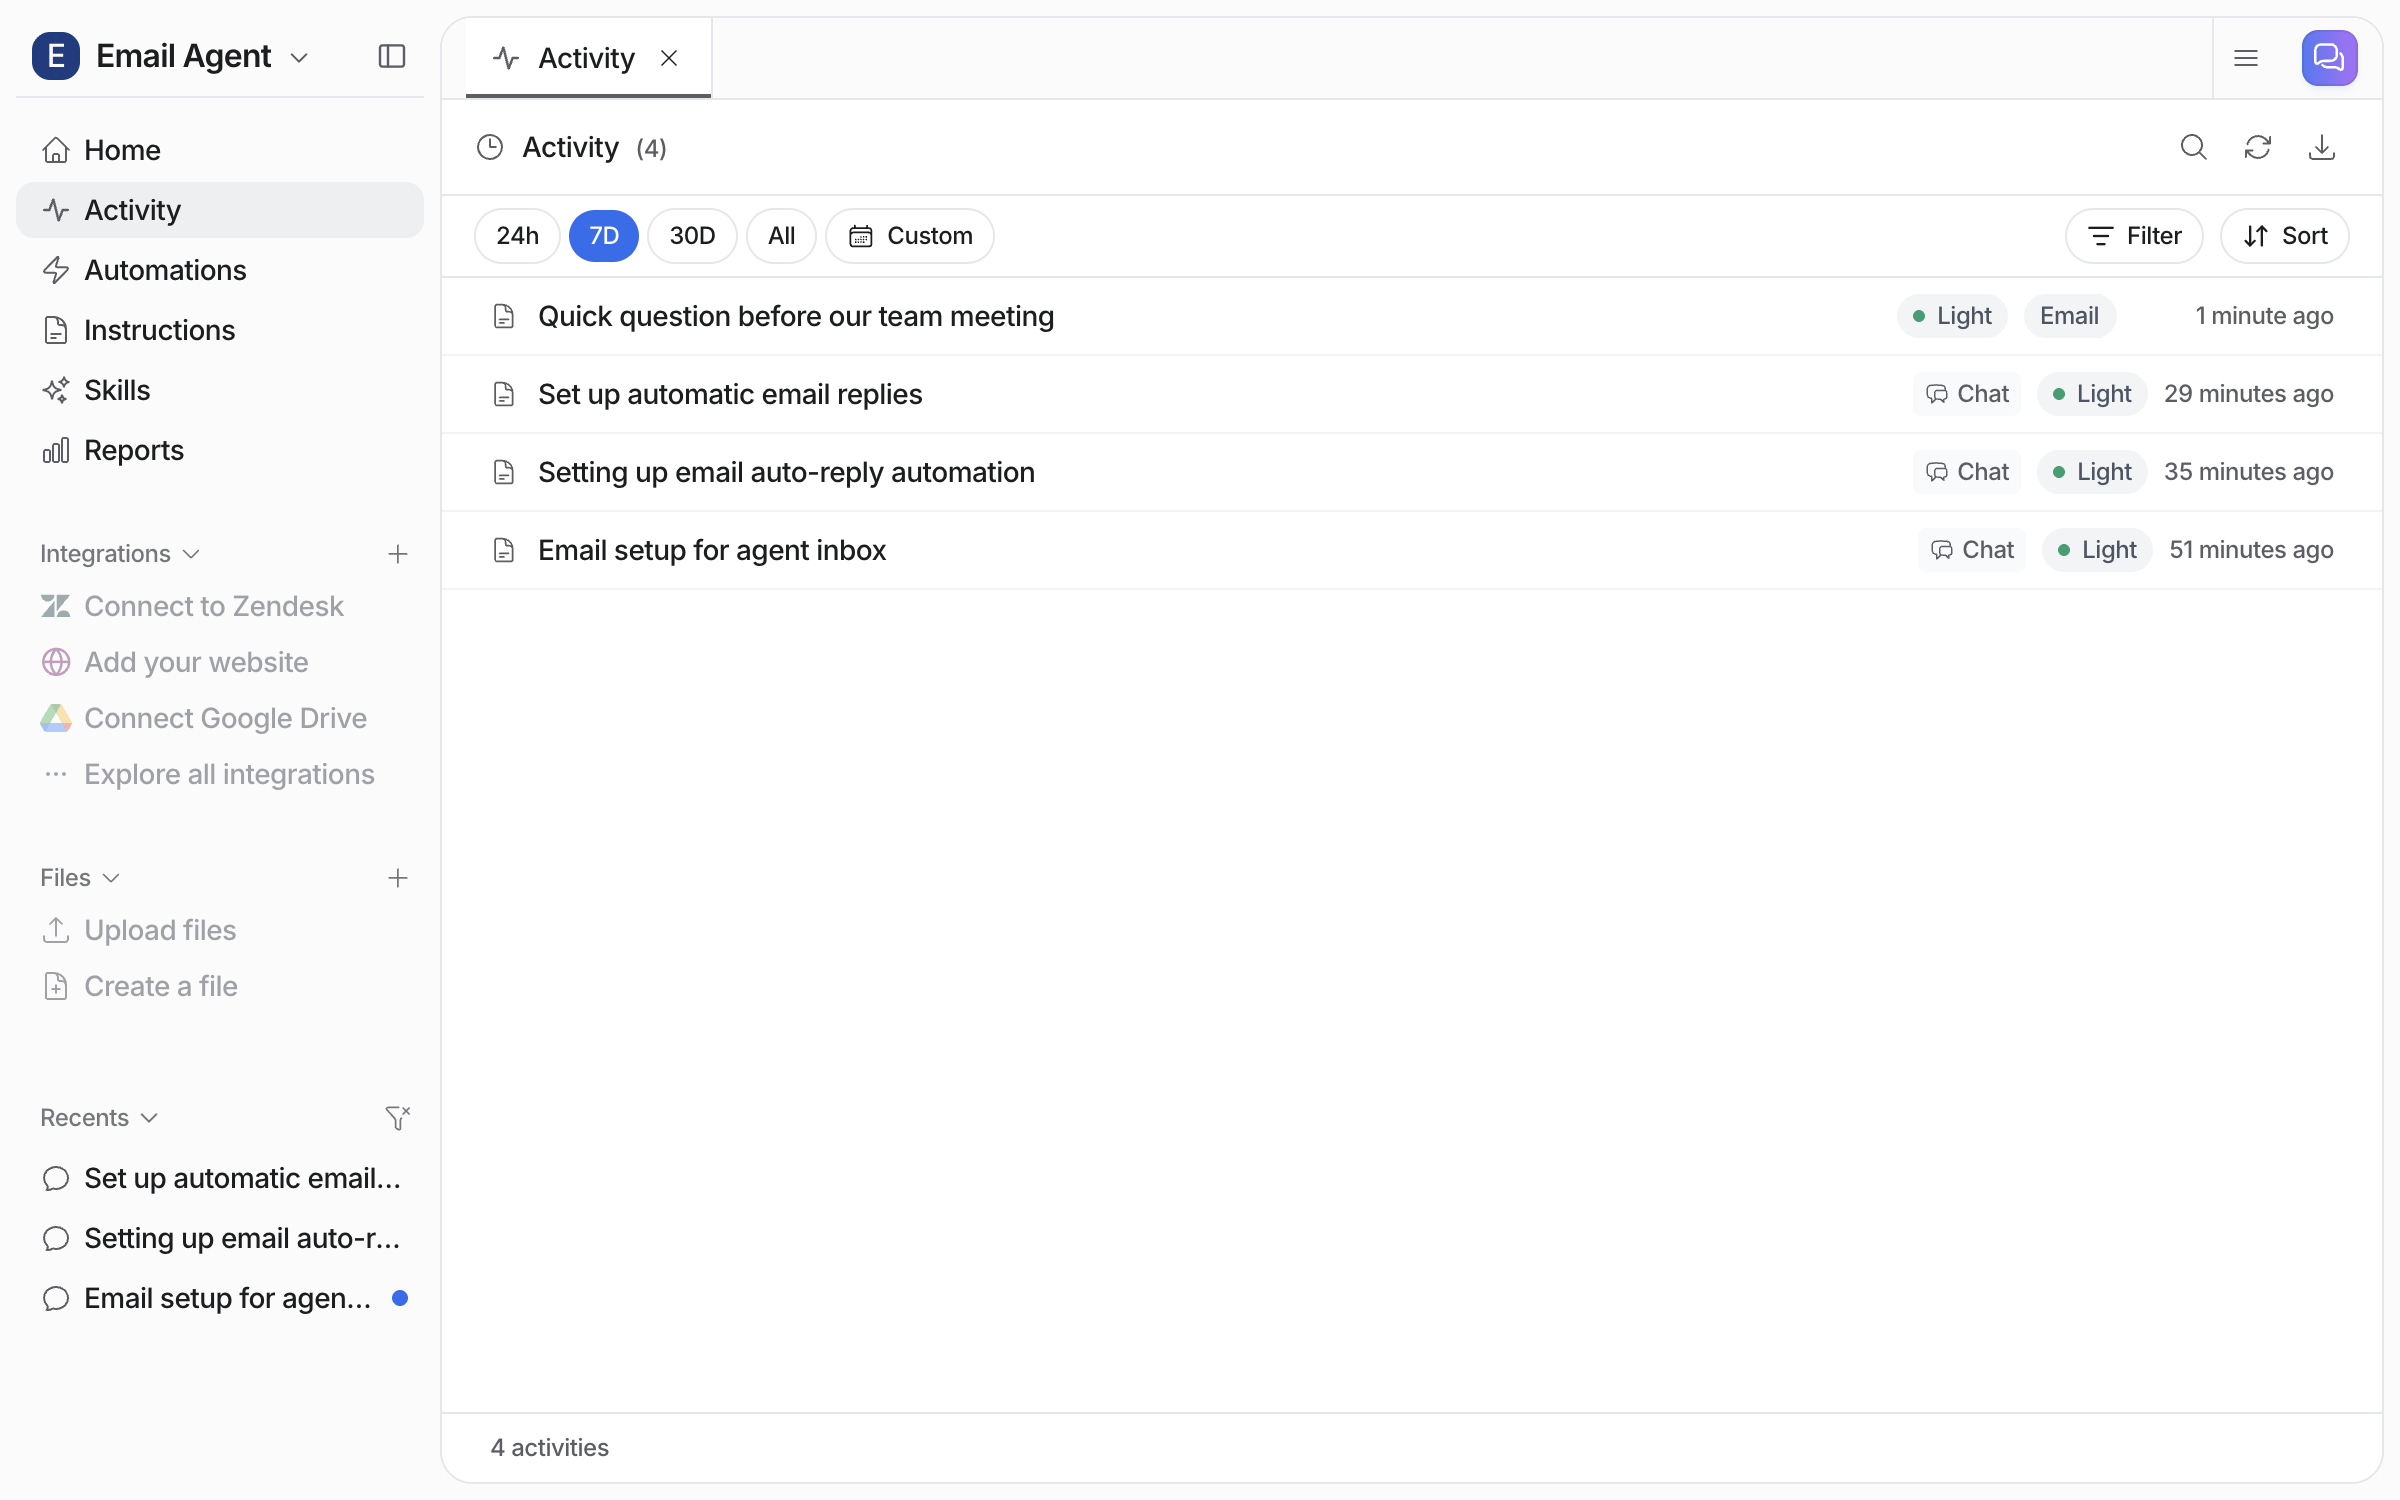The width and height of the screenshot is (2400, 1500).
Task: Click the Zendesk logo icon
Action: coord(56,606)
